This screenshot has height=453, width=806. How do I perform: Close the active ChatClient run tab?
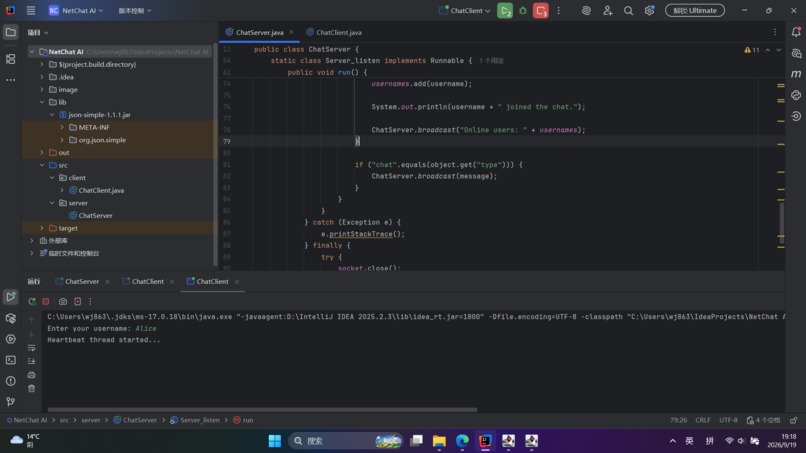coord(237,282)
